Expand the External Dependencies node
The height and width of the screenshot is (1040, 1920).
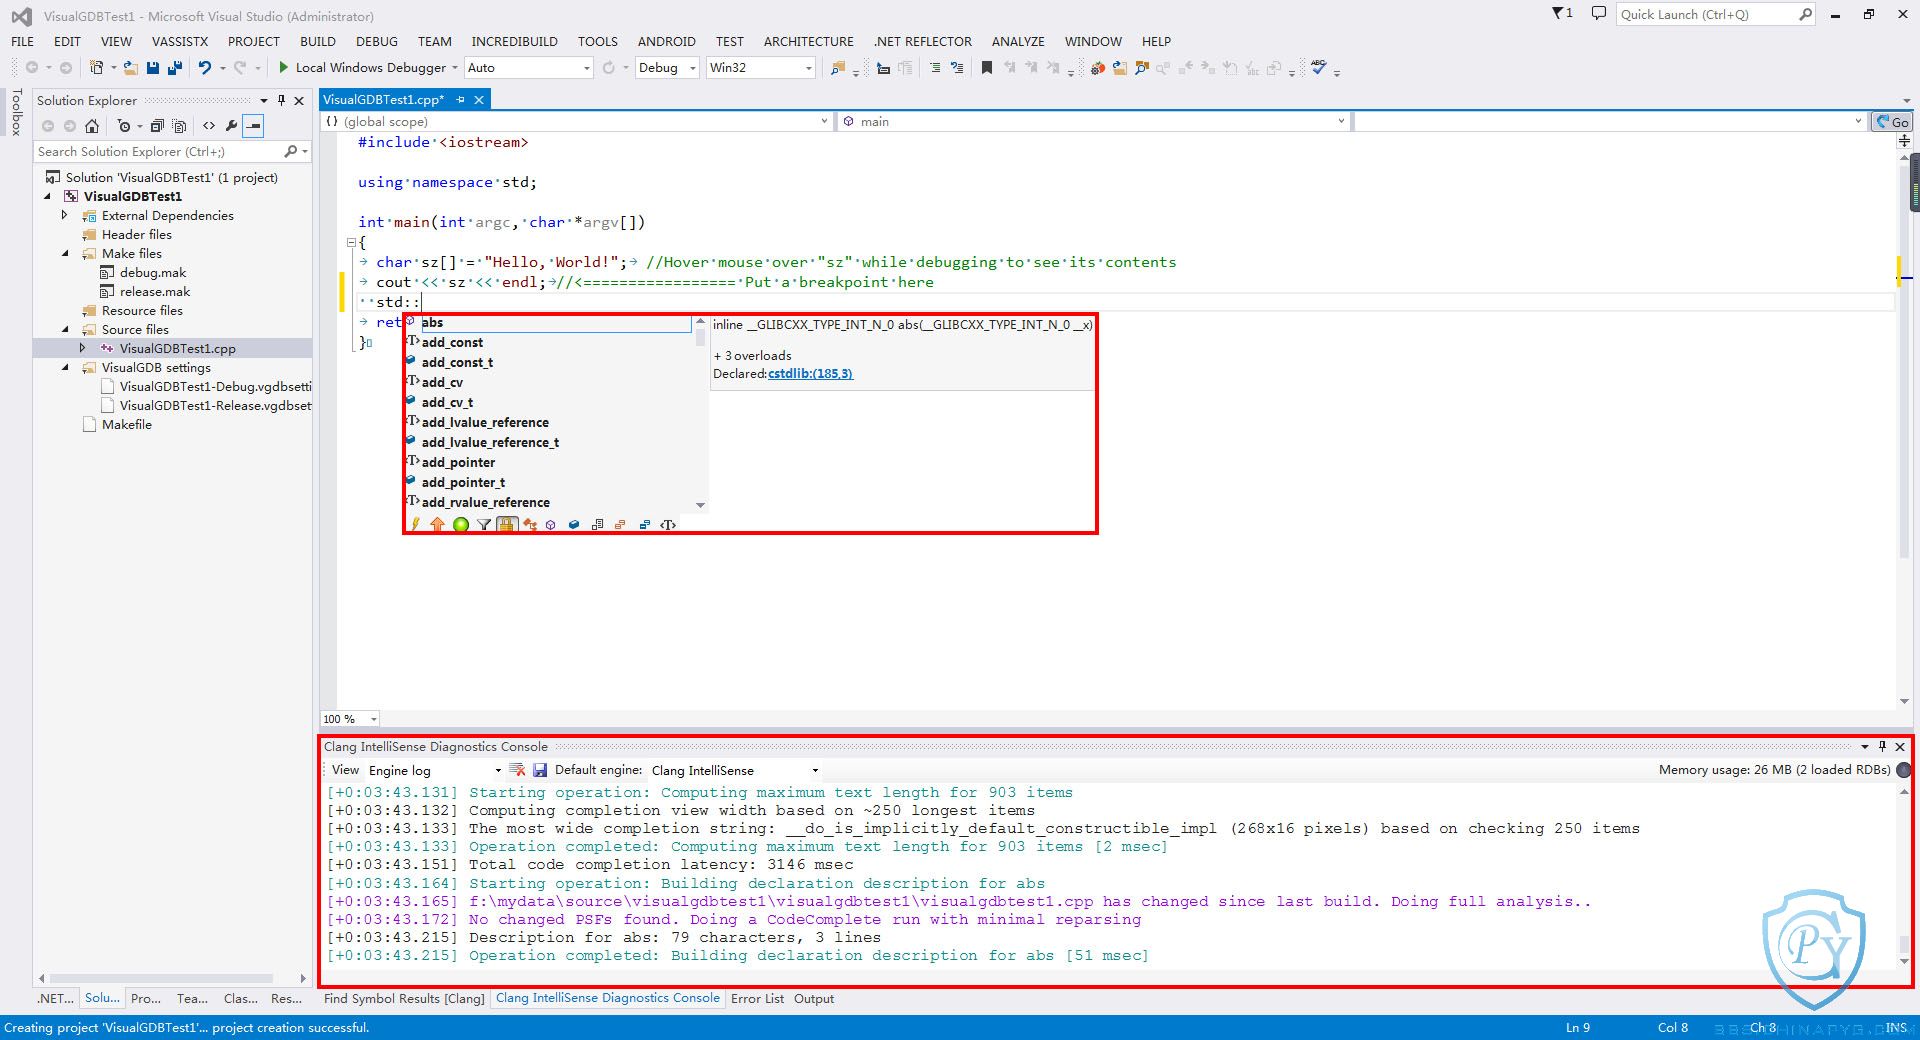[65, 215]
